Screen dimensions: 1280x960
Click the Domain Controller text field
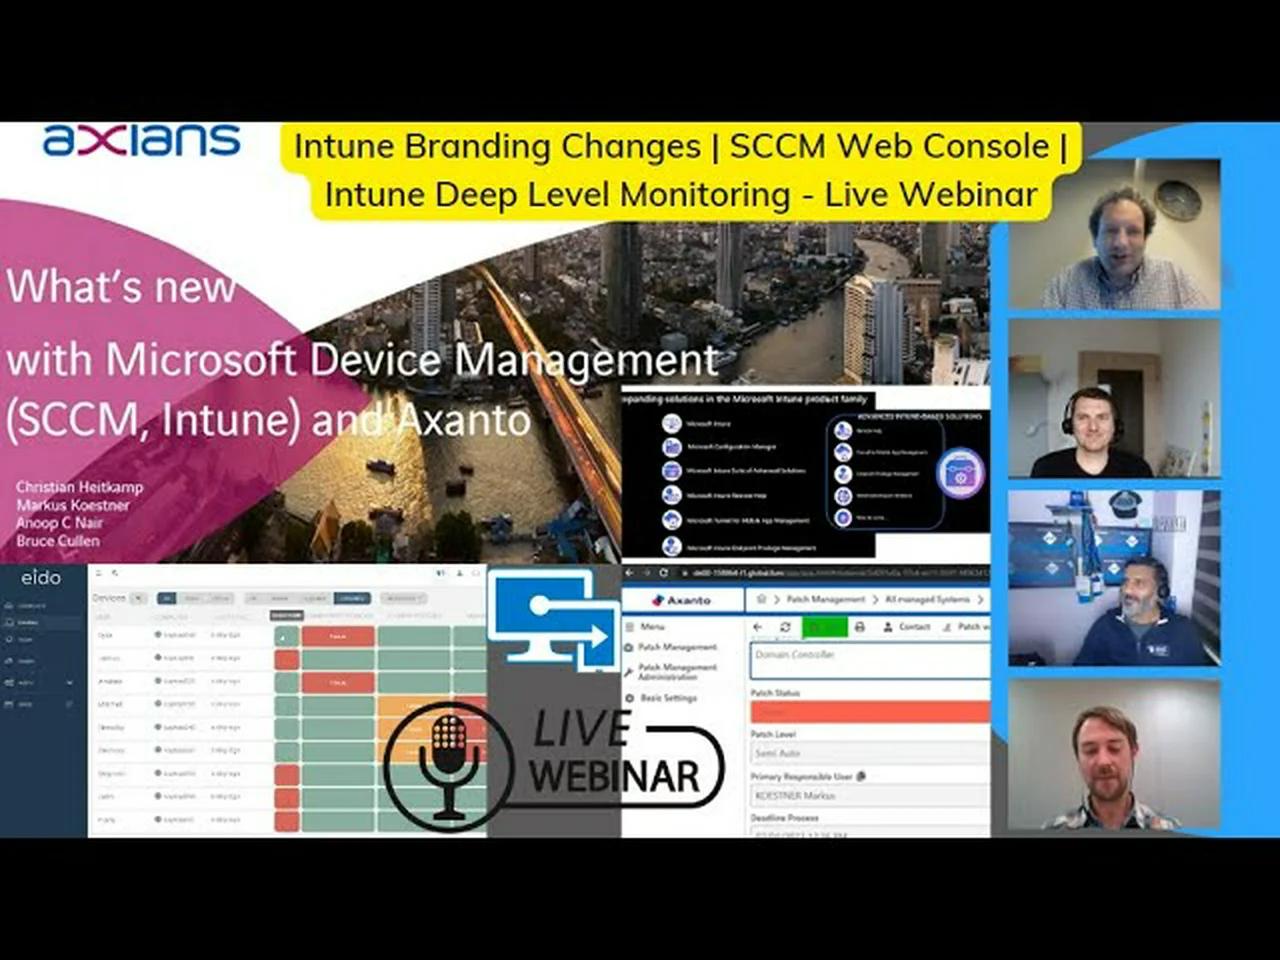click(869, 660)
